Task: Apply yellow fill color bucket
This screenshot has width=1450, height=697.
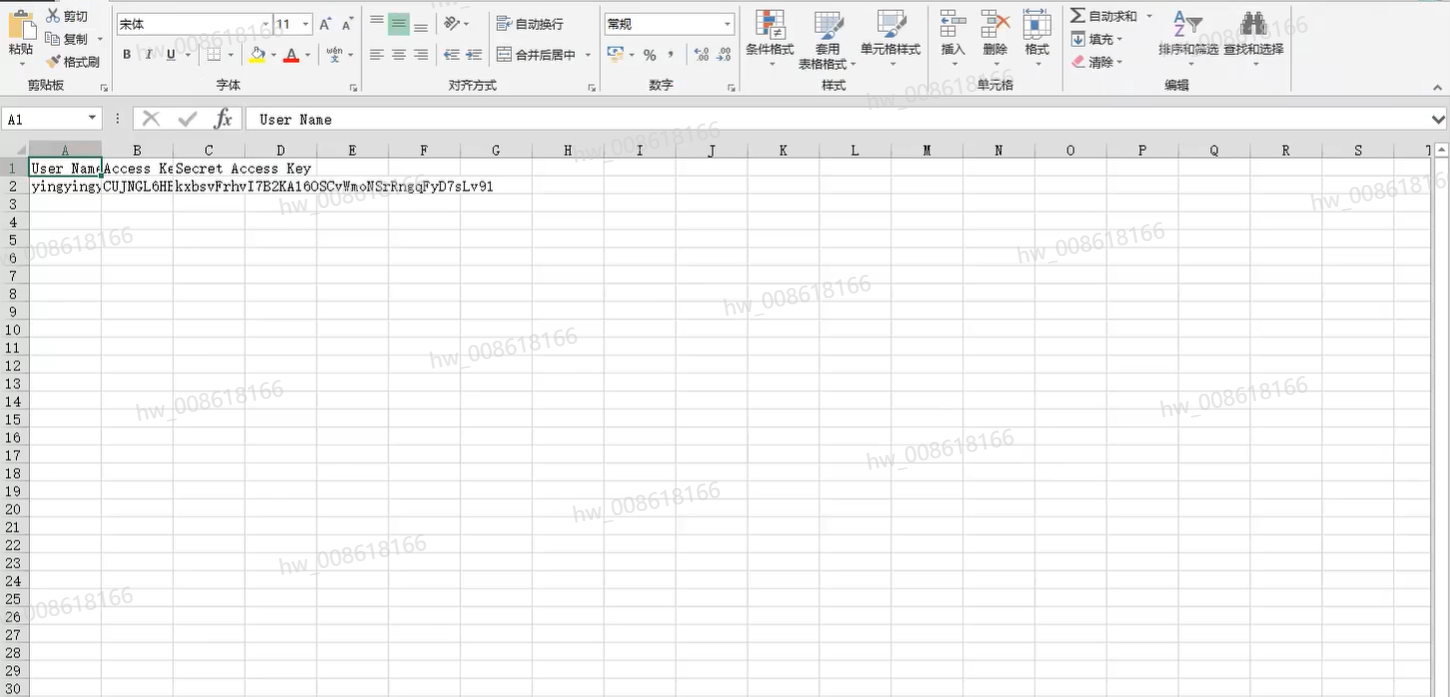Action: click(258, 54)
